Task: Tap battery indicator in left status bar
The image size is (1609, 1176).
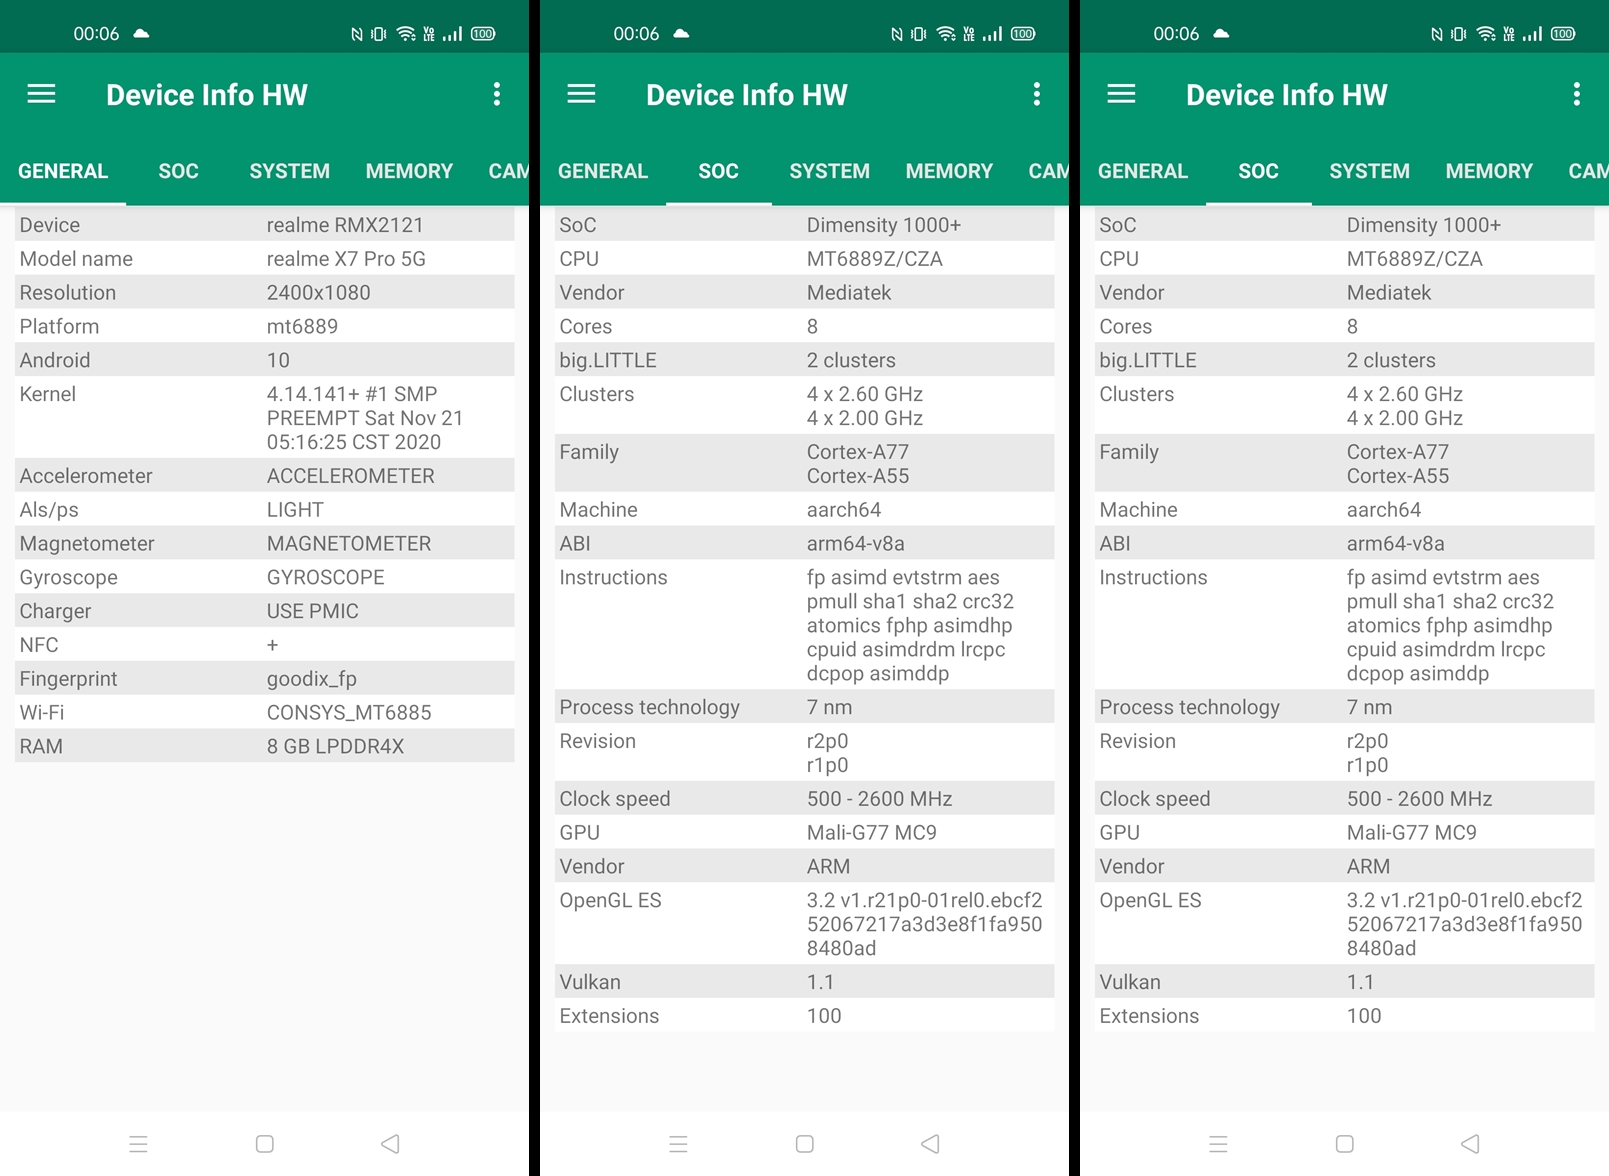Action: [x=483, y=34]
